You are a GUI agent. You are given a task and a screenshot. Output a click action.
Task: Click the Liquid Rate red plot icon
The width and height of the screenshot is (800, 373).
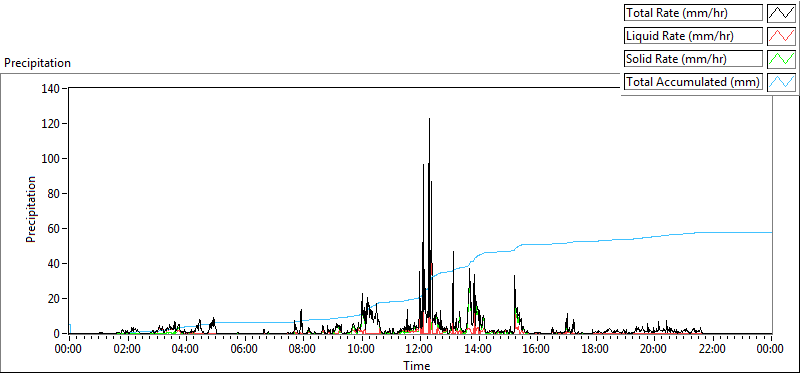[781, 36]
